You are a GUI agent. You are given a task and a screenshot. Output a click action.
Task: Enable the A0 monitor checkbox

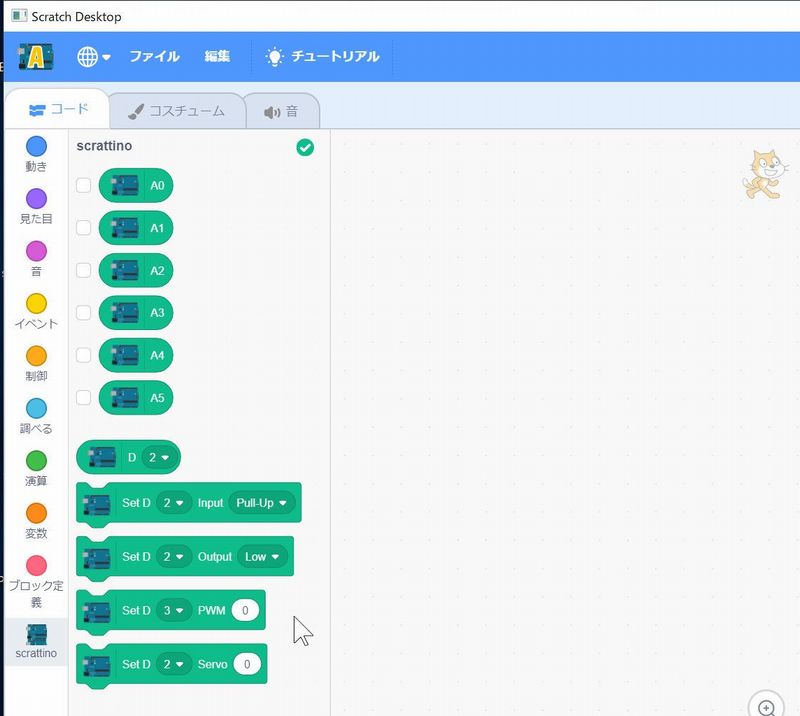click(84, 185)
